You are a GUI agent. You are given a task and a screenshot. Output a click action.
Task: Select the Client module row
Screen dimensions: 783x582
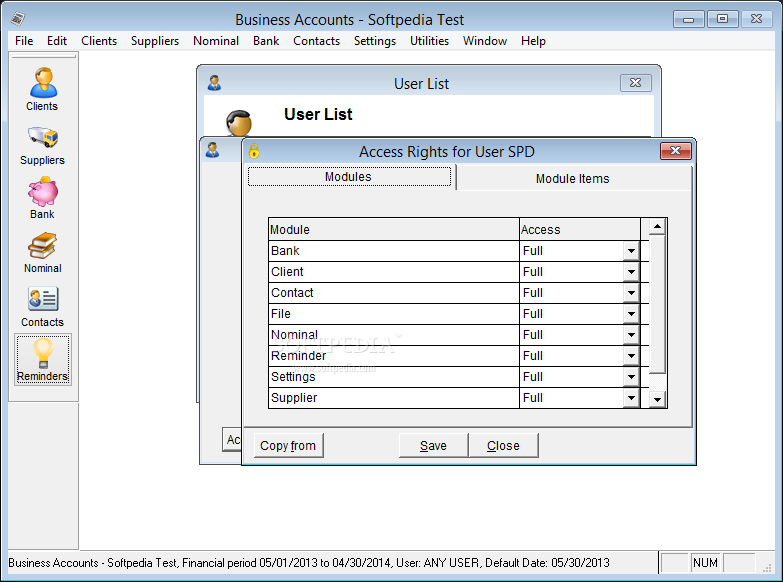click(393, 272)
